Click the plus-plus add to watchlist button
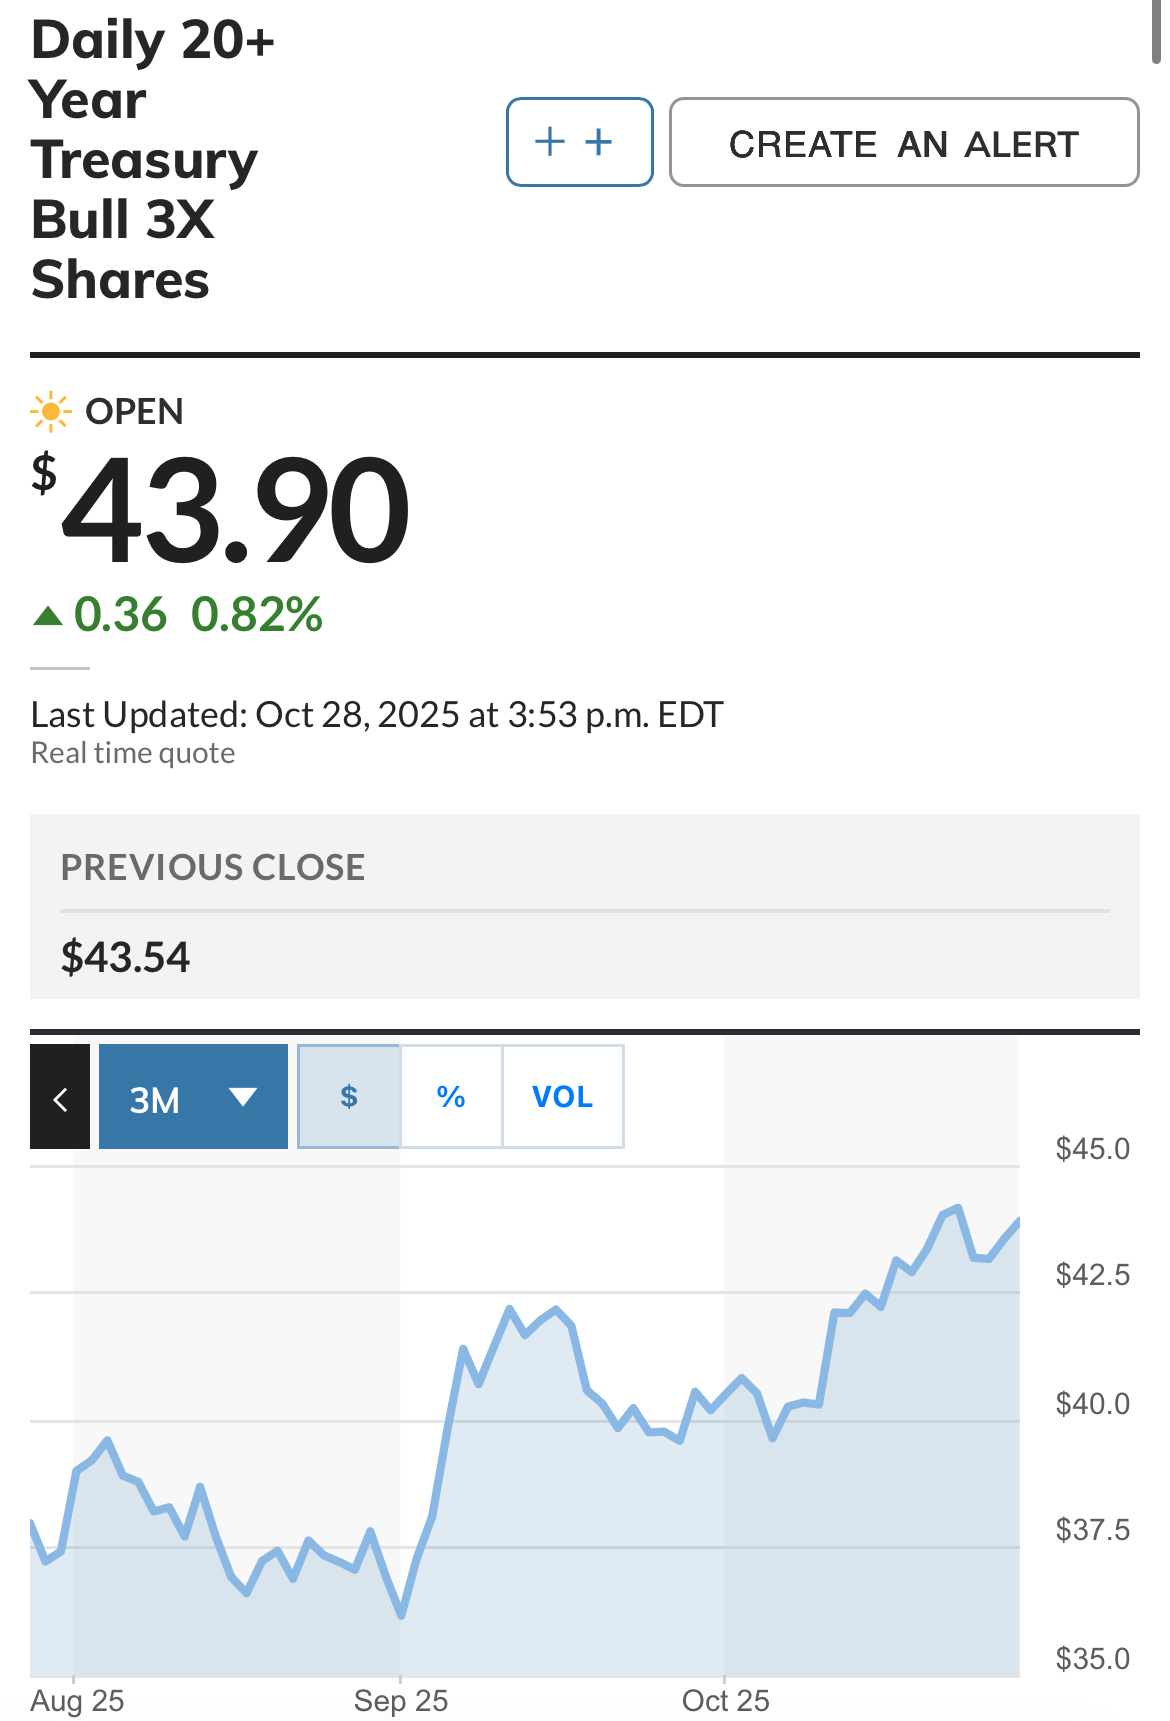The image size is (1170, 1721). (579, 142)
